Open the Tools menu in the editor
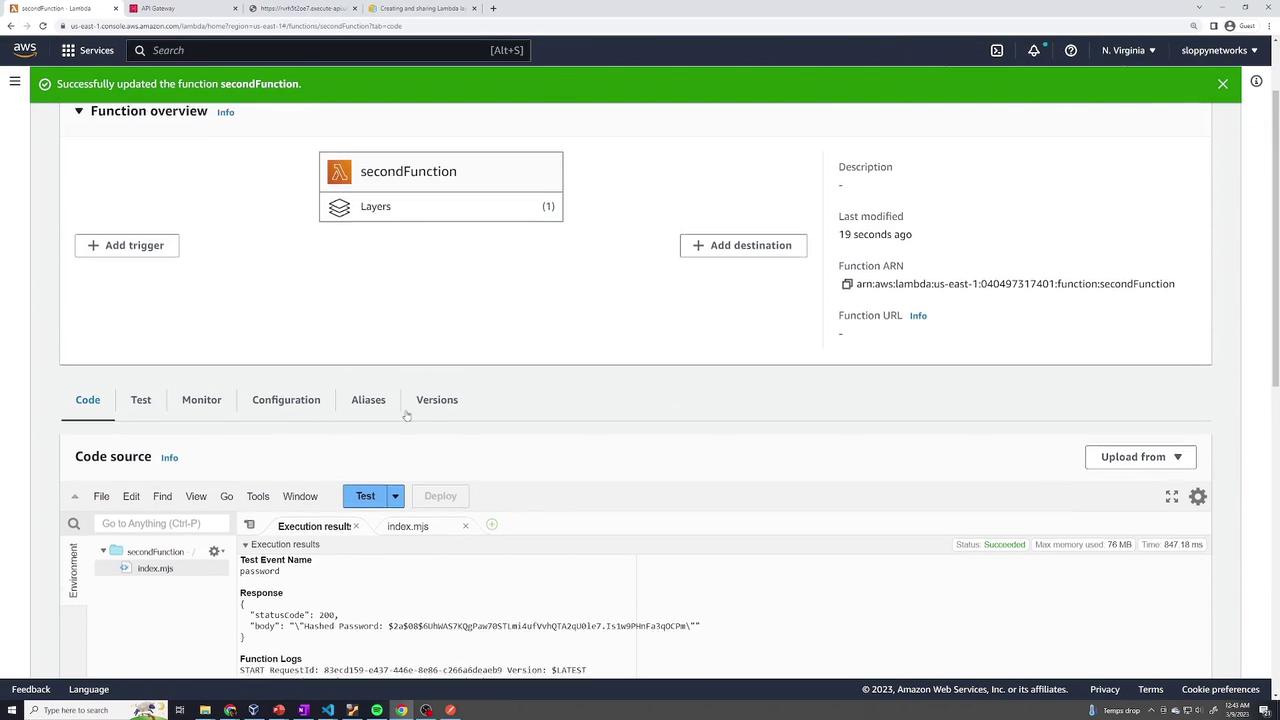 click(258, 496)
